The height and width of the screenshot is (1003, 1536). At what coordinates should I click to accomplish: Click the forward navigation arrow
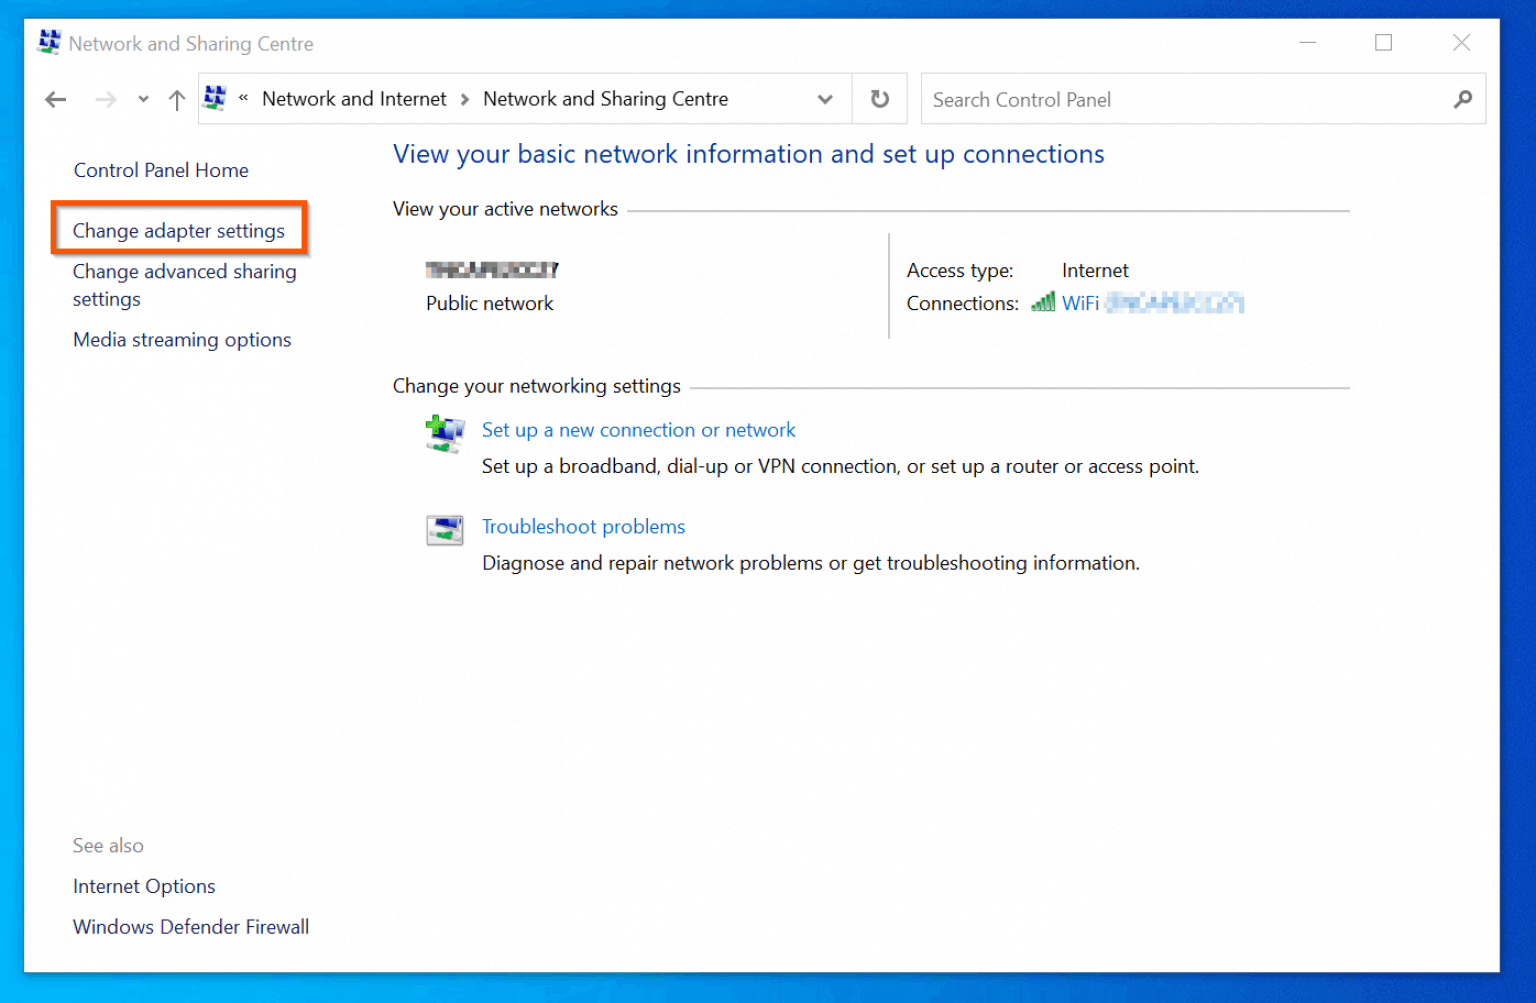coord(105,99)
